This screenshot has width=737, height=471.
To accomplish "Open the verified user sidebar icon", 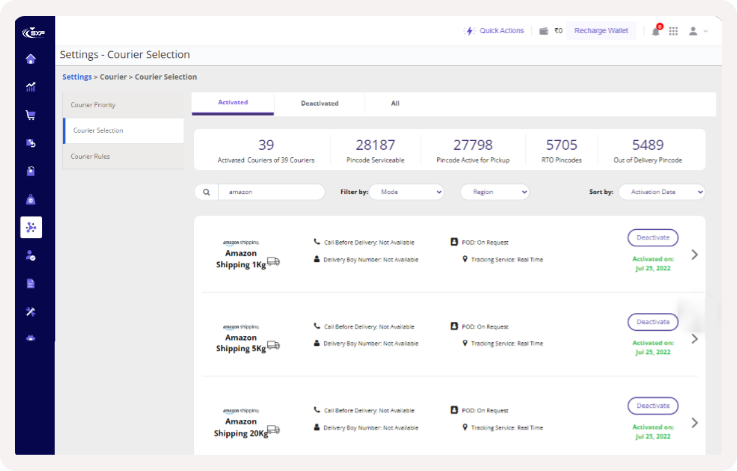I will coord(31,256).
